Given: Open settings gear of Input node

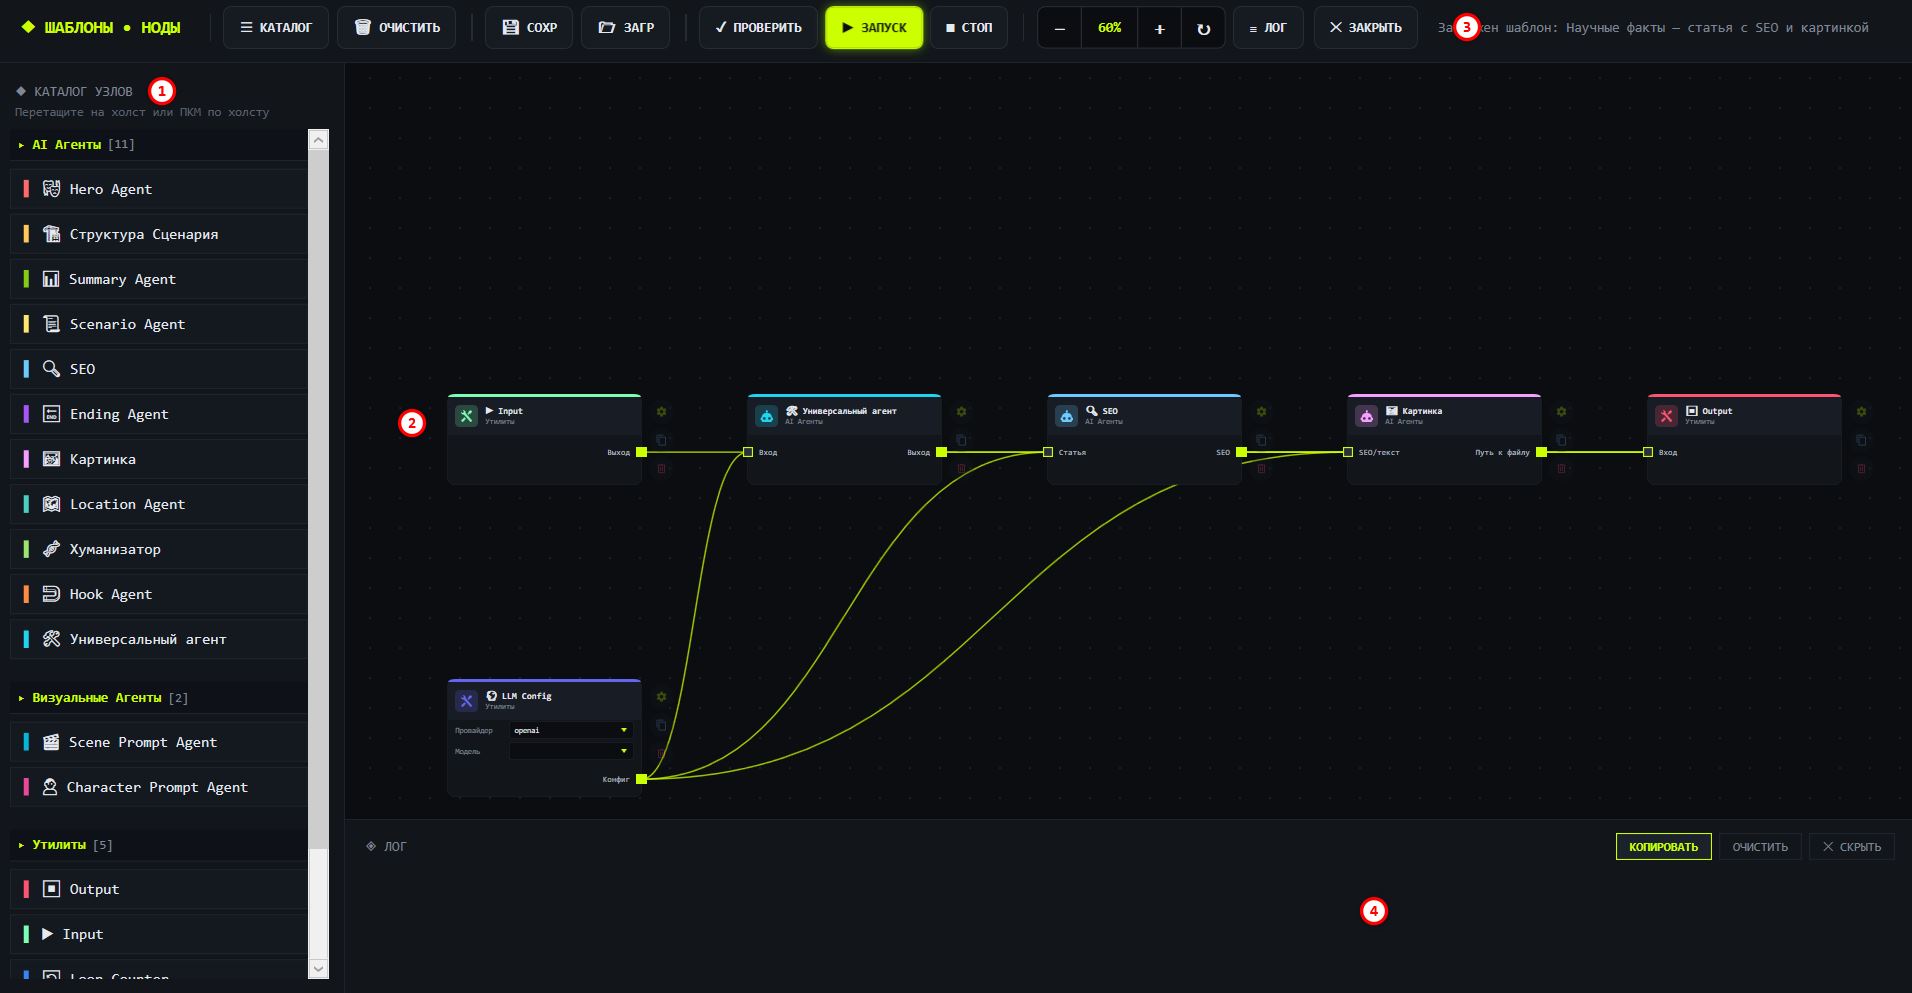Looking at the screenshot, I should pyautogui.click(x=661, y=412).
